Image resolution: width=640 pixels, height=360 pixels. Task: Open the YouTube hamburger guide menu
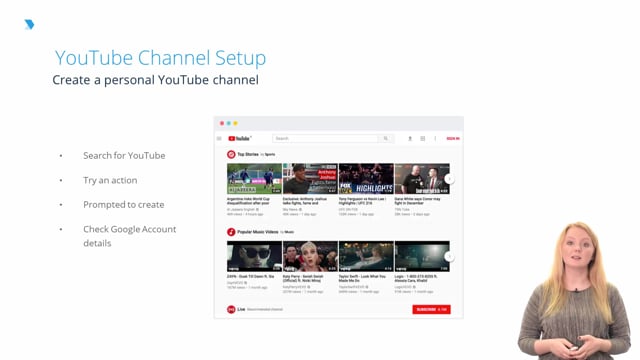point(219,139)
